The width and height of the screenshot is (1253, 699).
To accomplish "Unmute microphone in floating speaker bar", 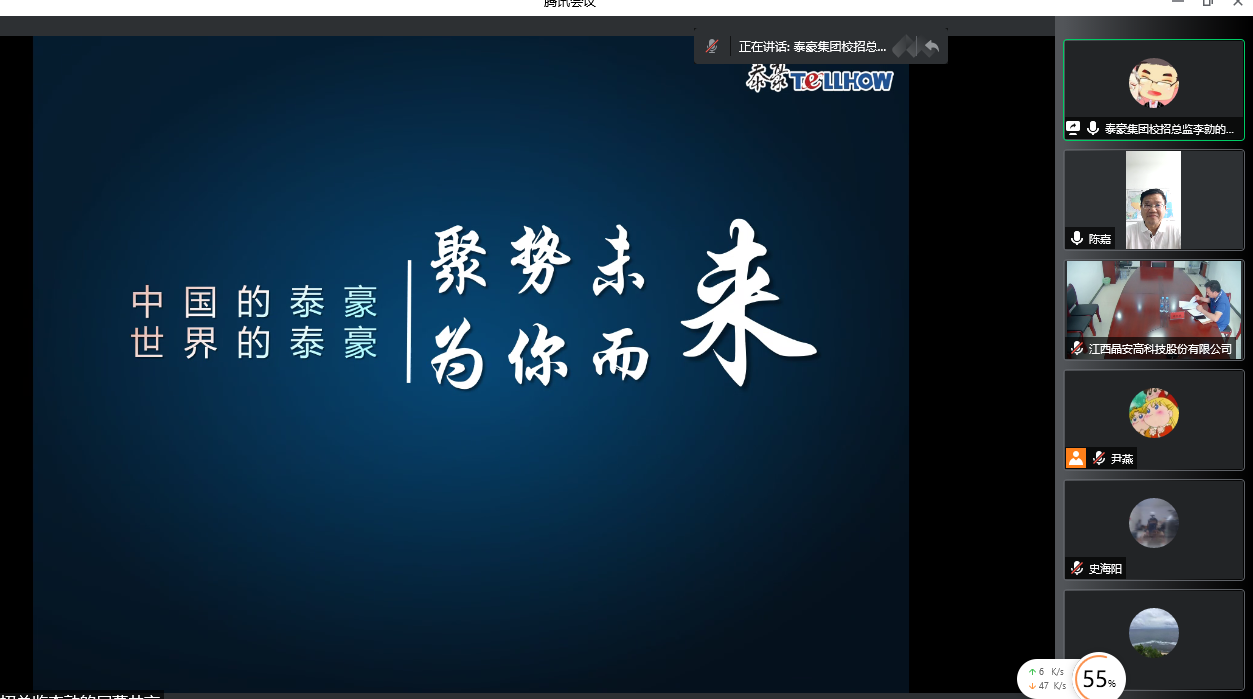I will point(712,46).
